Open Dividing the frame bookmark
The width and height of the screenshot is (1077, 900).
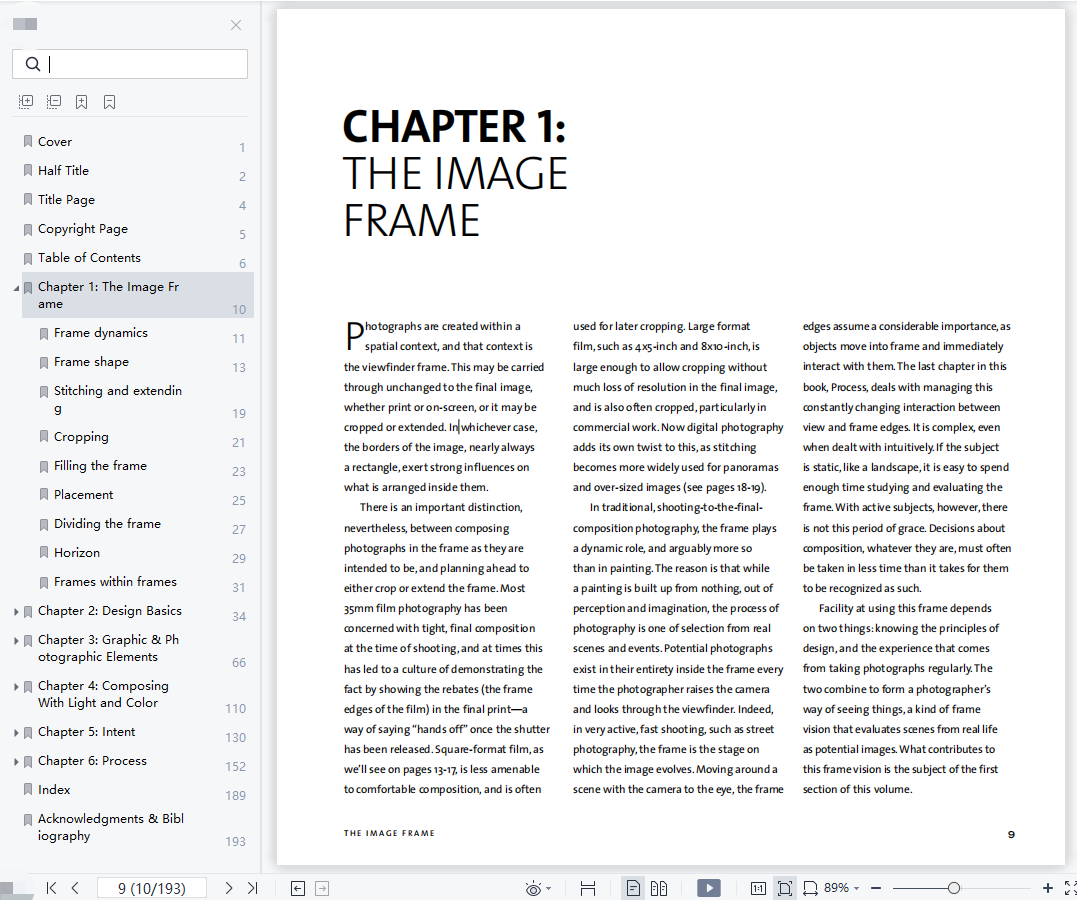coord(107,524)
